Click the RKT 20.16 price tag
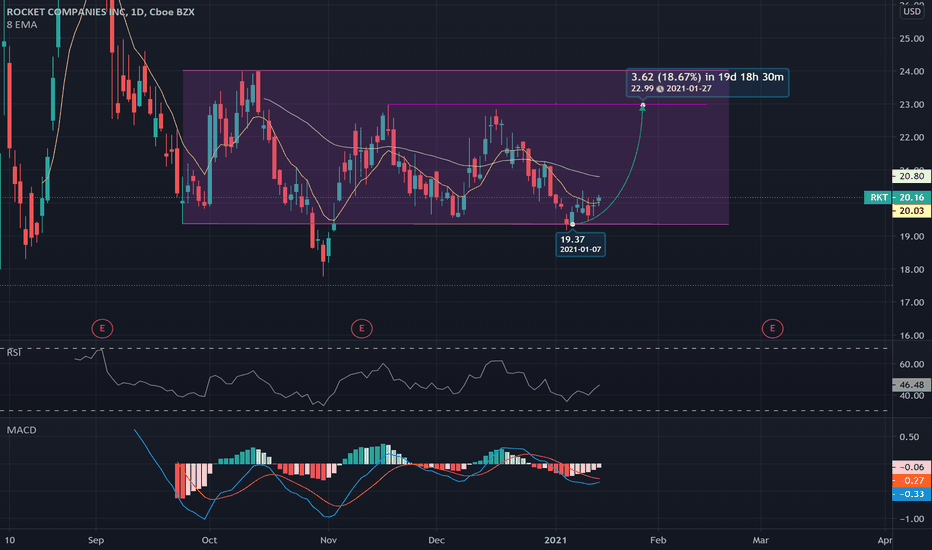Screen dimensions: 932x550 point(898,197)
